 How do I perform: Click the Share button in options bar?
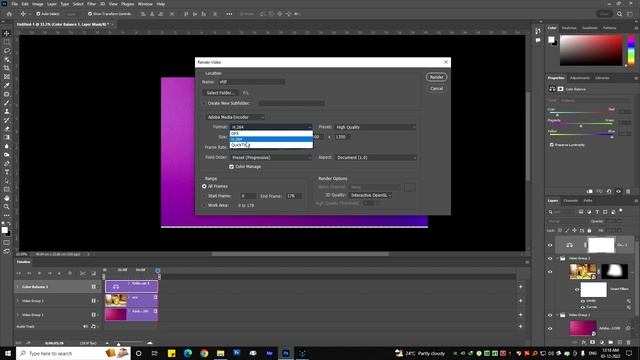pyautogui.click(x=604, y=14)
